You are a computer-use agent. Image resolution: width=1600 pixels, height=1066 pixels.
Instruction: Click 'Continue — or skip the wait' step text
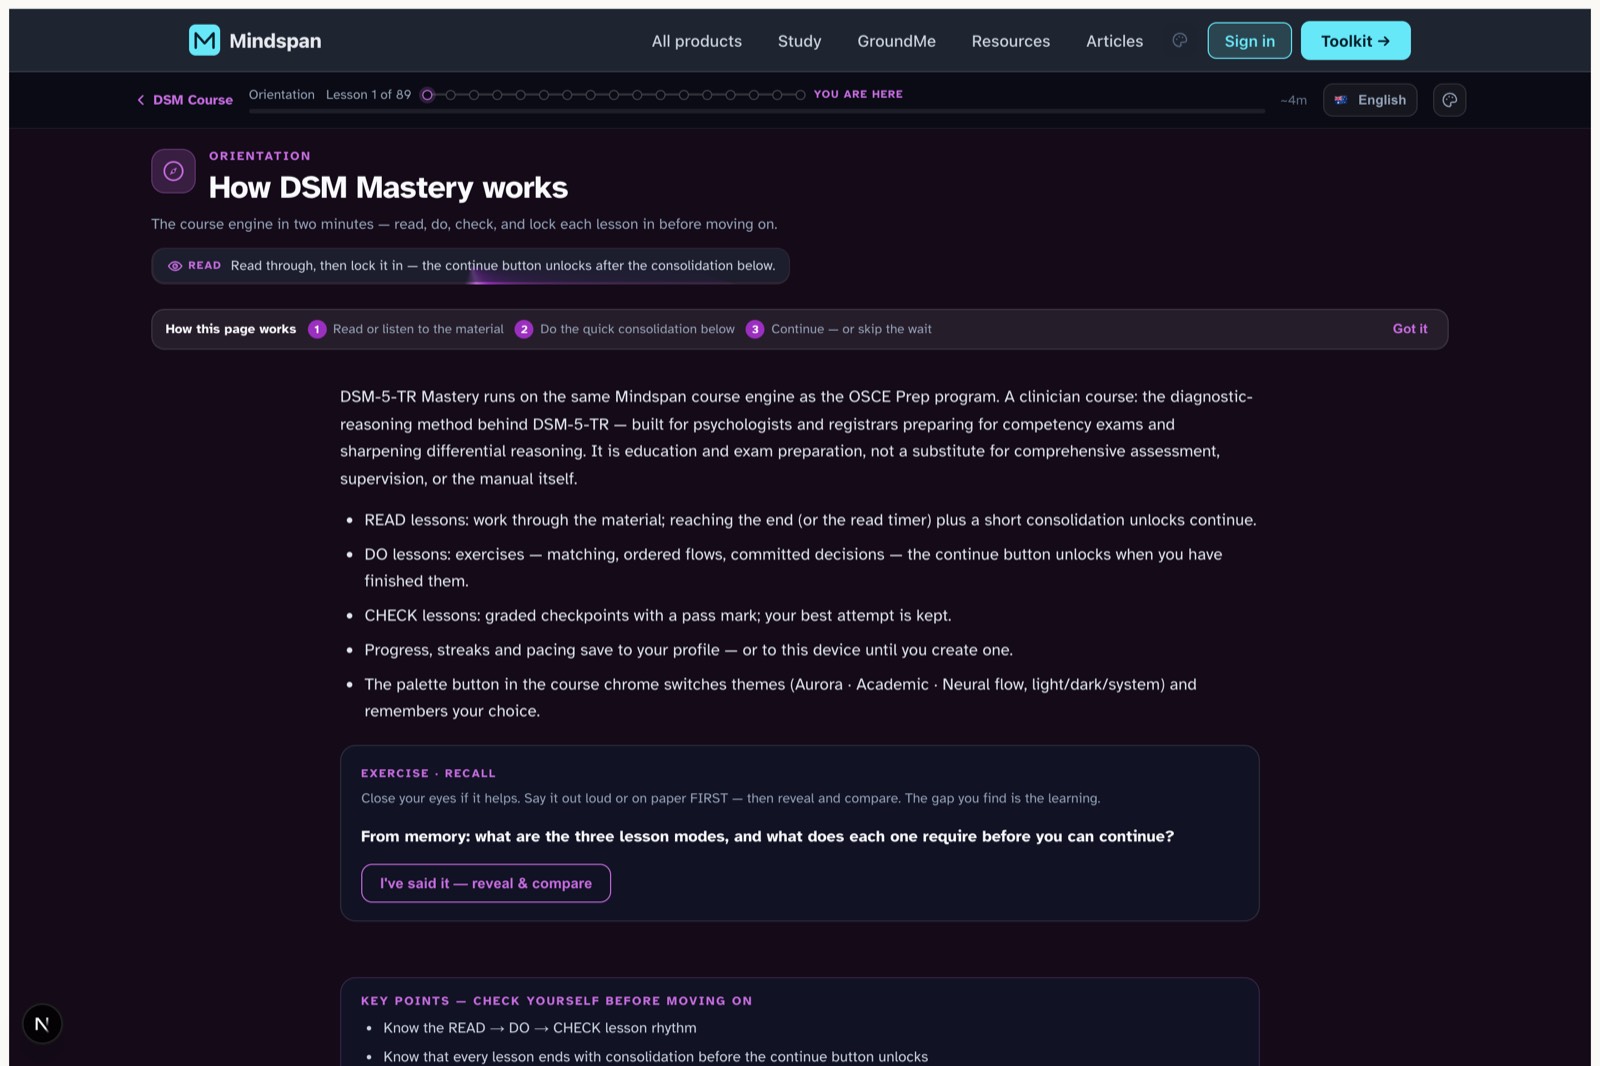[x=851, y=329]
